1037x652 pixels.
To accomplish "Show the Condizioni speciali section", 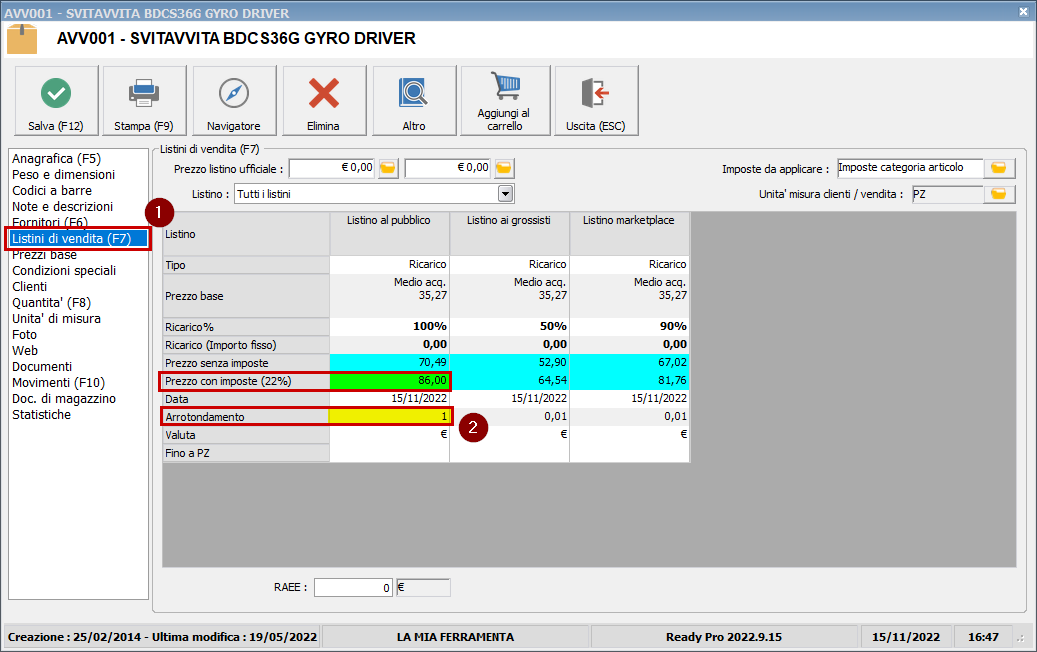I will [x=64, y=270].
